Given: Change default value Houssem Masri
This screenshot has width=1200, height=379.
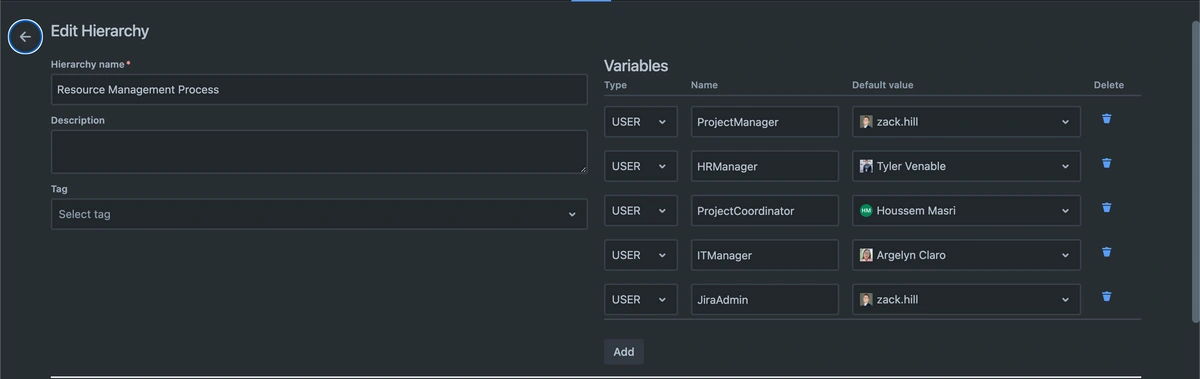Looking at the screenshot, I should click(x=966, y=211).
